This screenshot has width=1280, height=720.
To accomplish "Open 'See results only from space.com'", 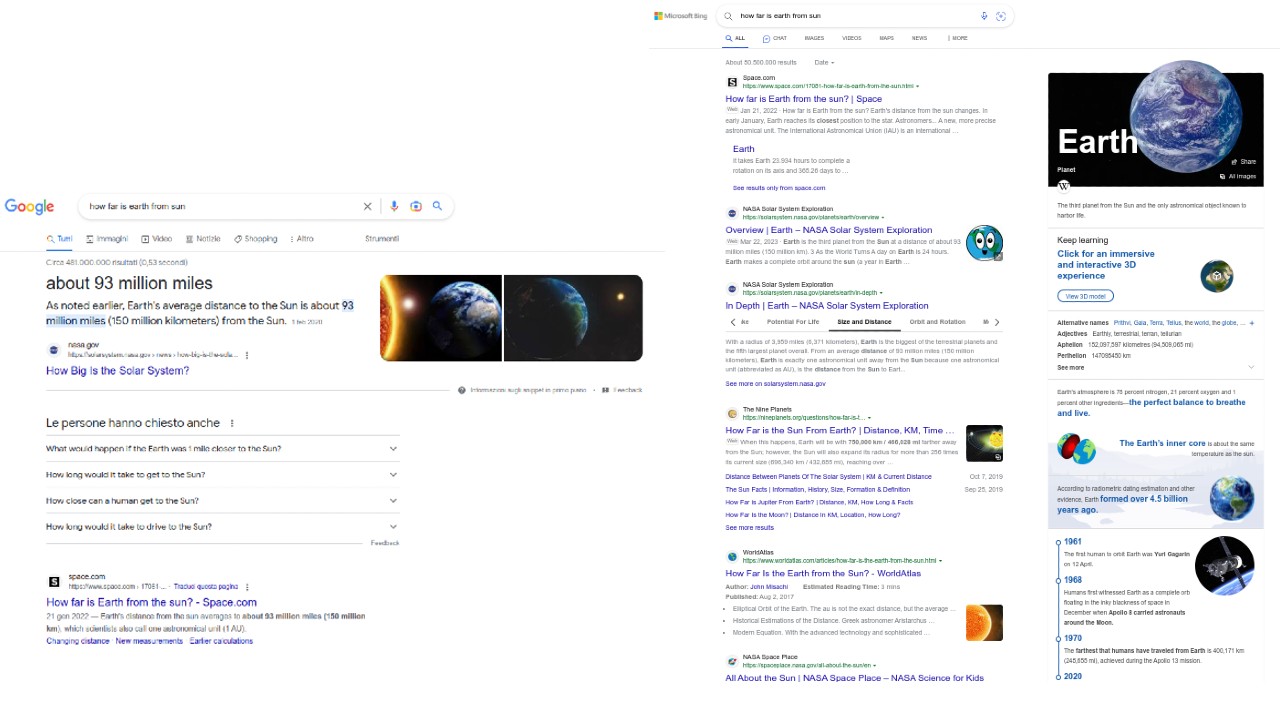I will (x=779, y=188).
